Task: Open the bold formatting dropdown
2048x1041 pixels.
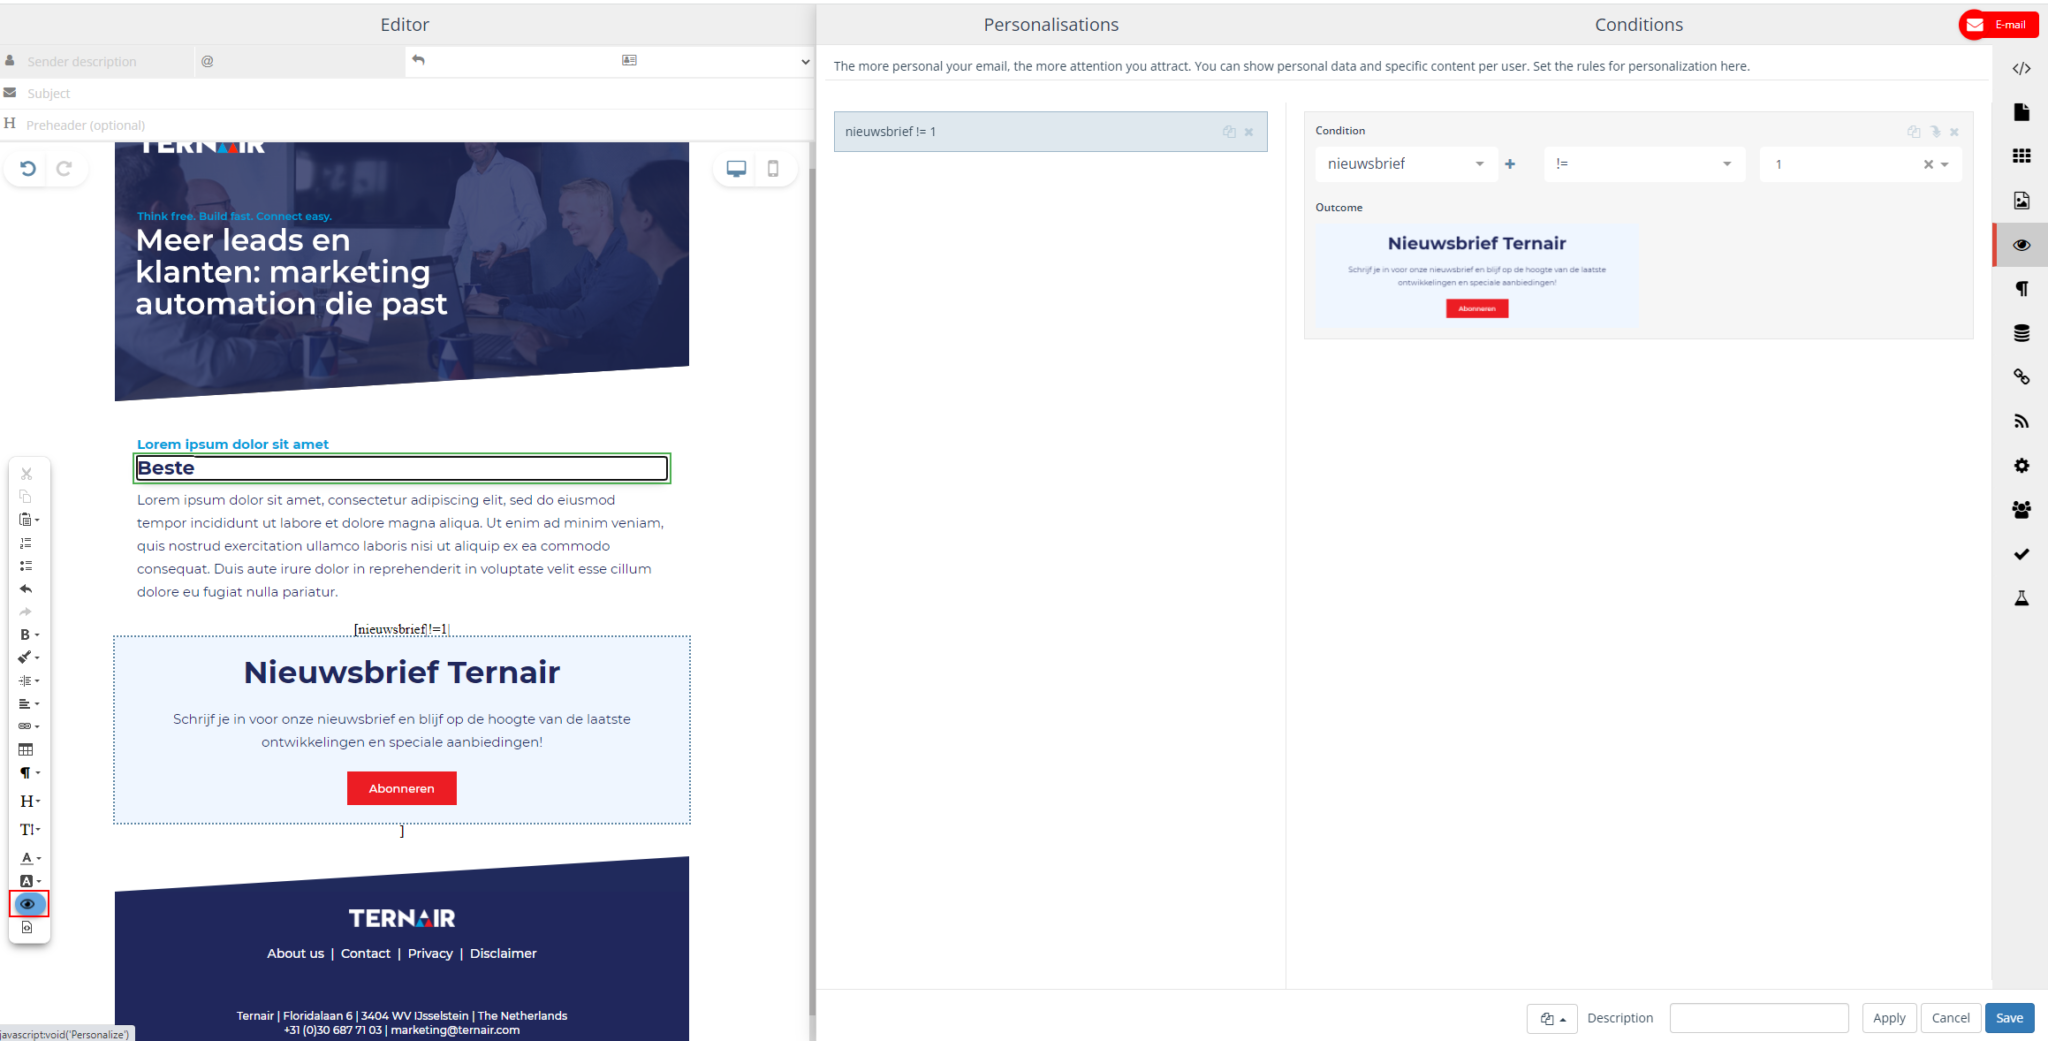Action: [29, 635]
